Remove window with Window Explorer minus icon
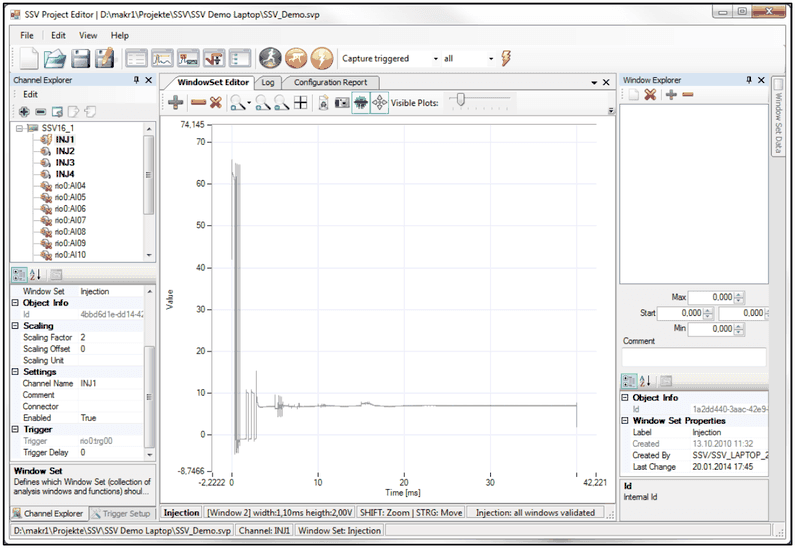The width and height of the screenshot is (795, 549). tap(688, 94)
